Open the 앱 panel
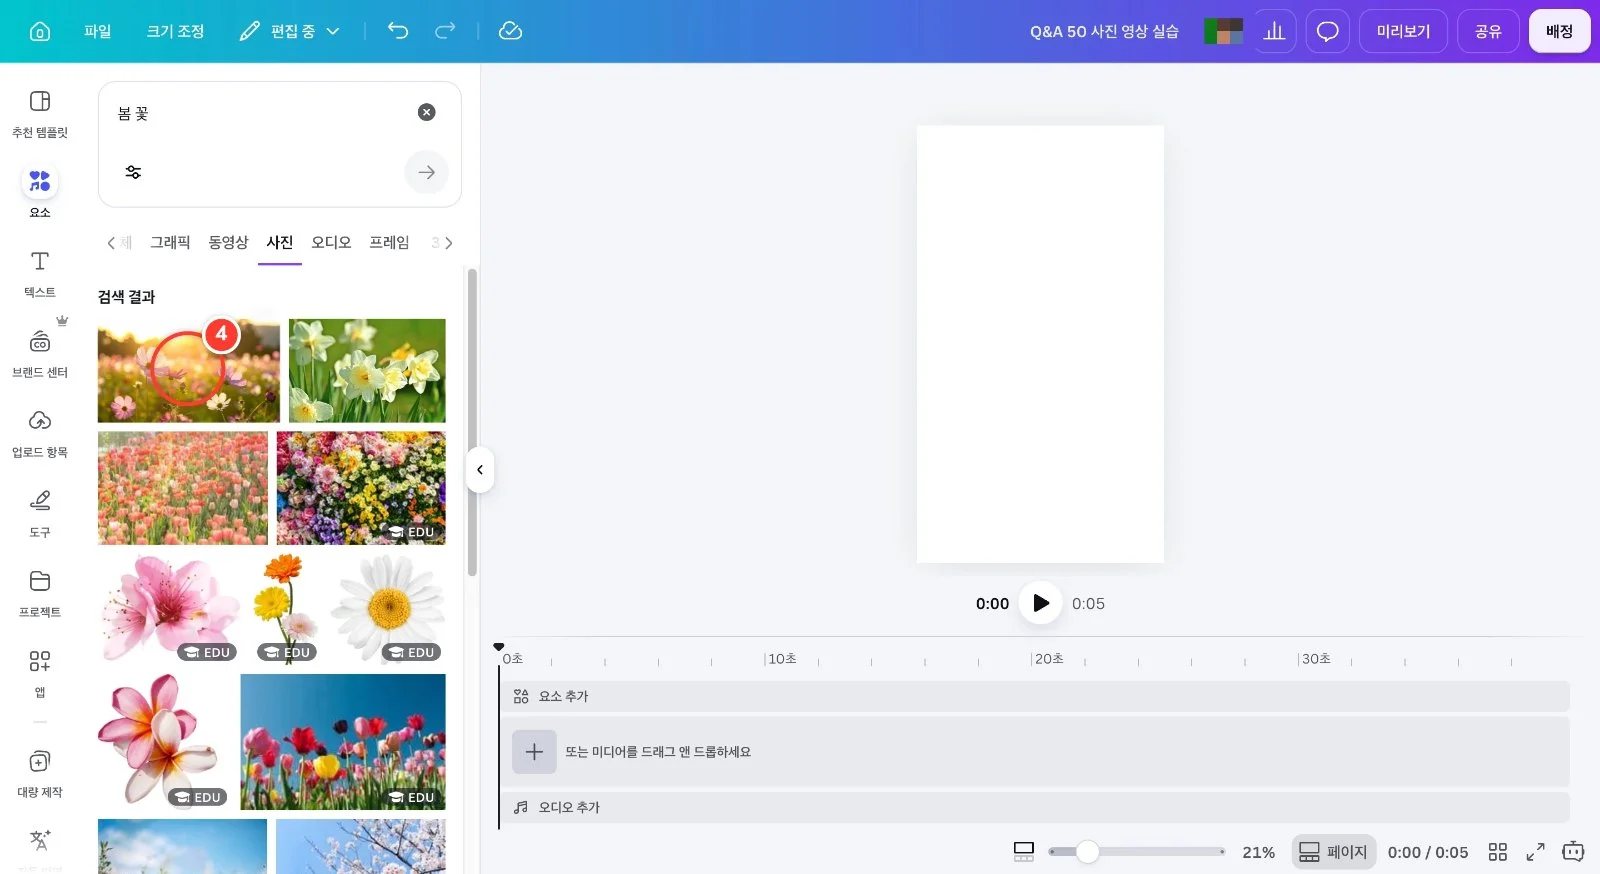This screenshot has height=874, width=1600. tap(40, 672)
